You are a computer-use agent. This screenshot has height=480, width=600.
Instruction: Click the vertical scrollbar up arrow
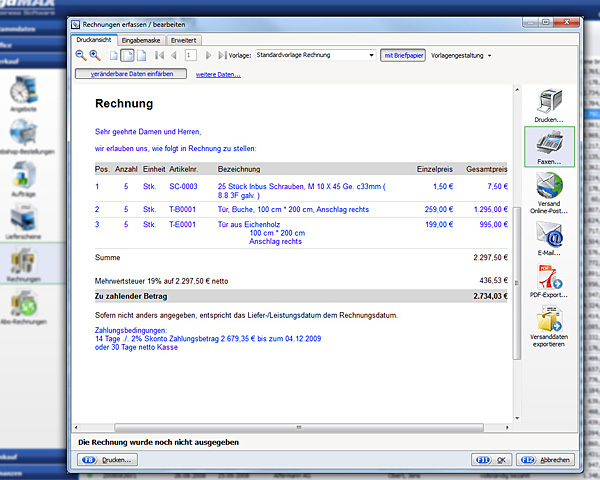click(x=517, y=90)
